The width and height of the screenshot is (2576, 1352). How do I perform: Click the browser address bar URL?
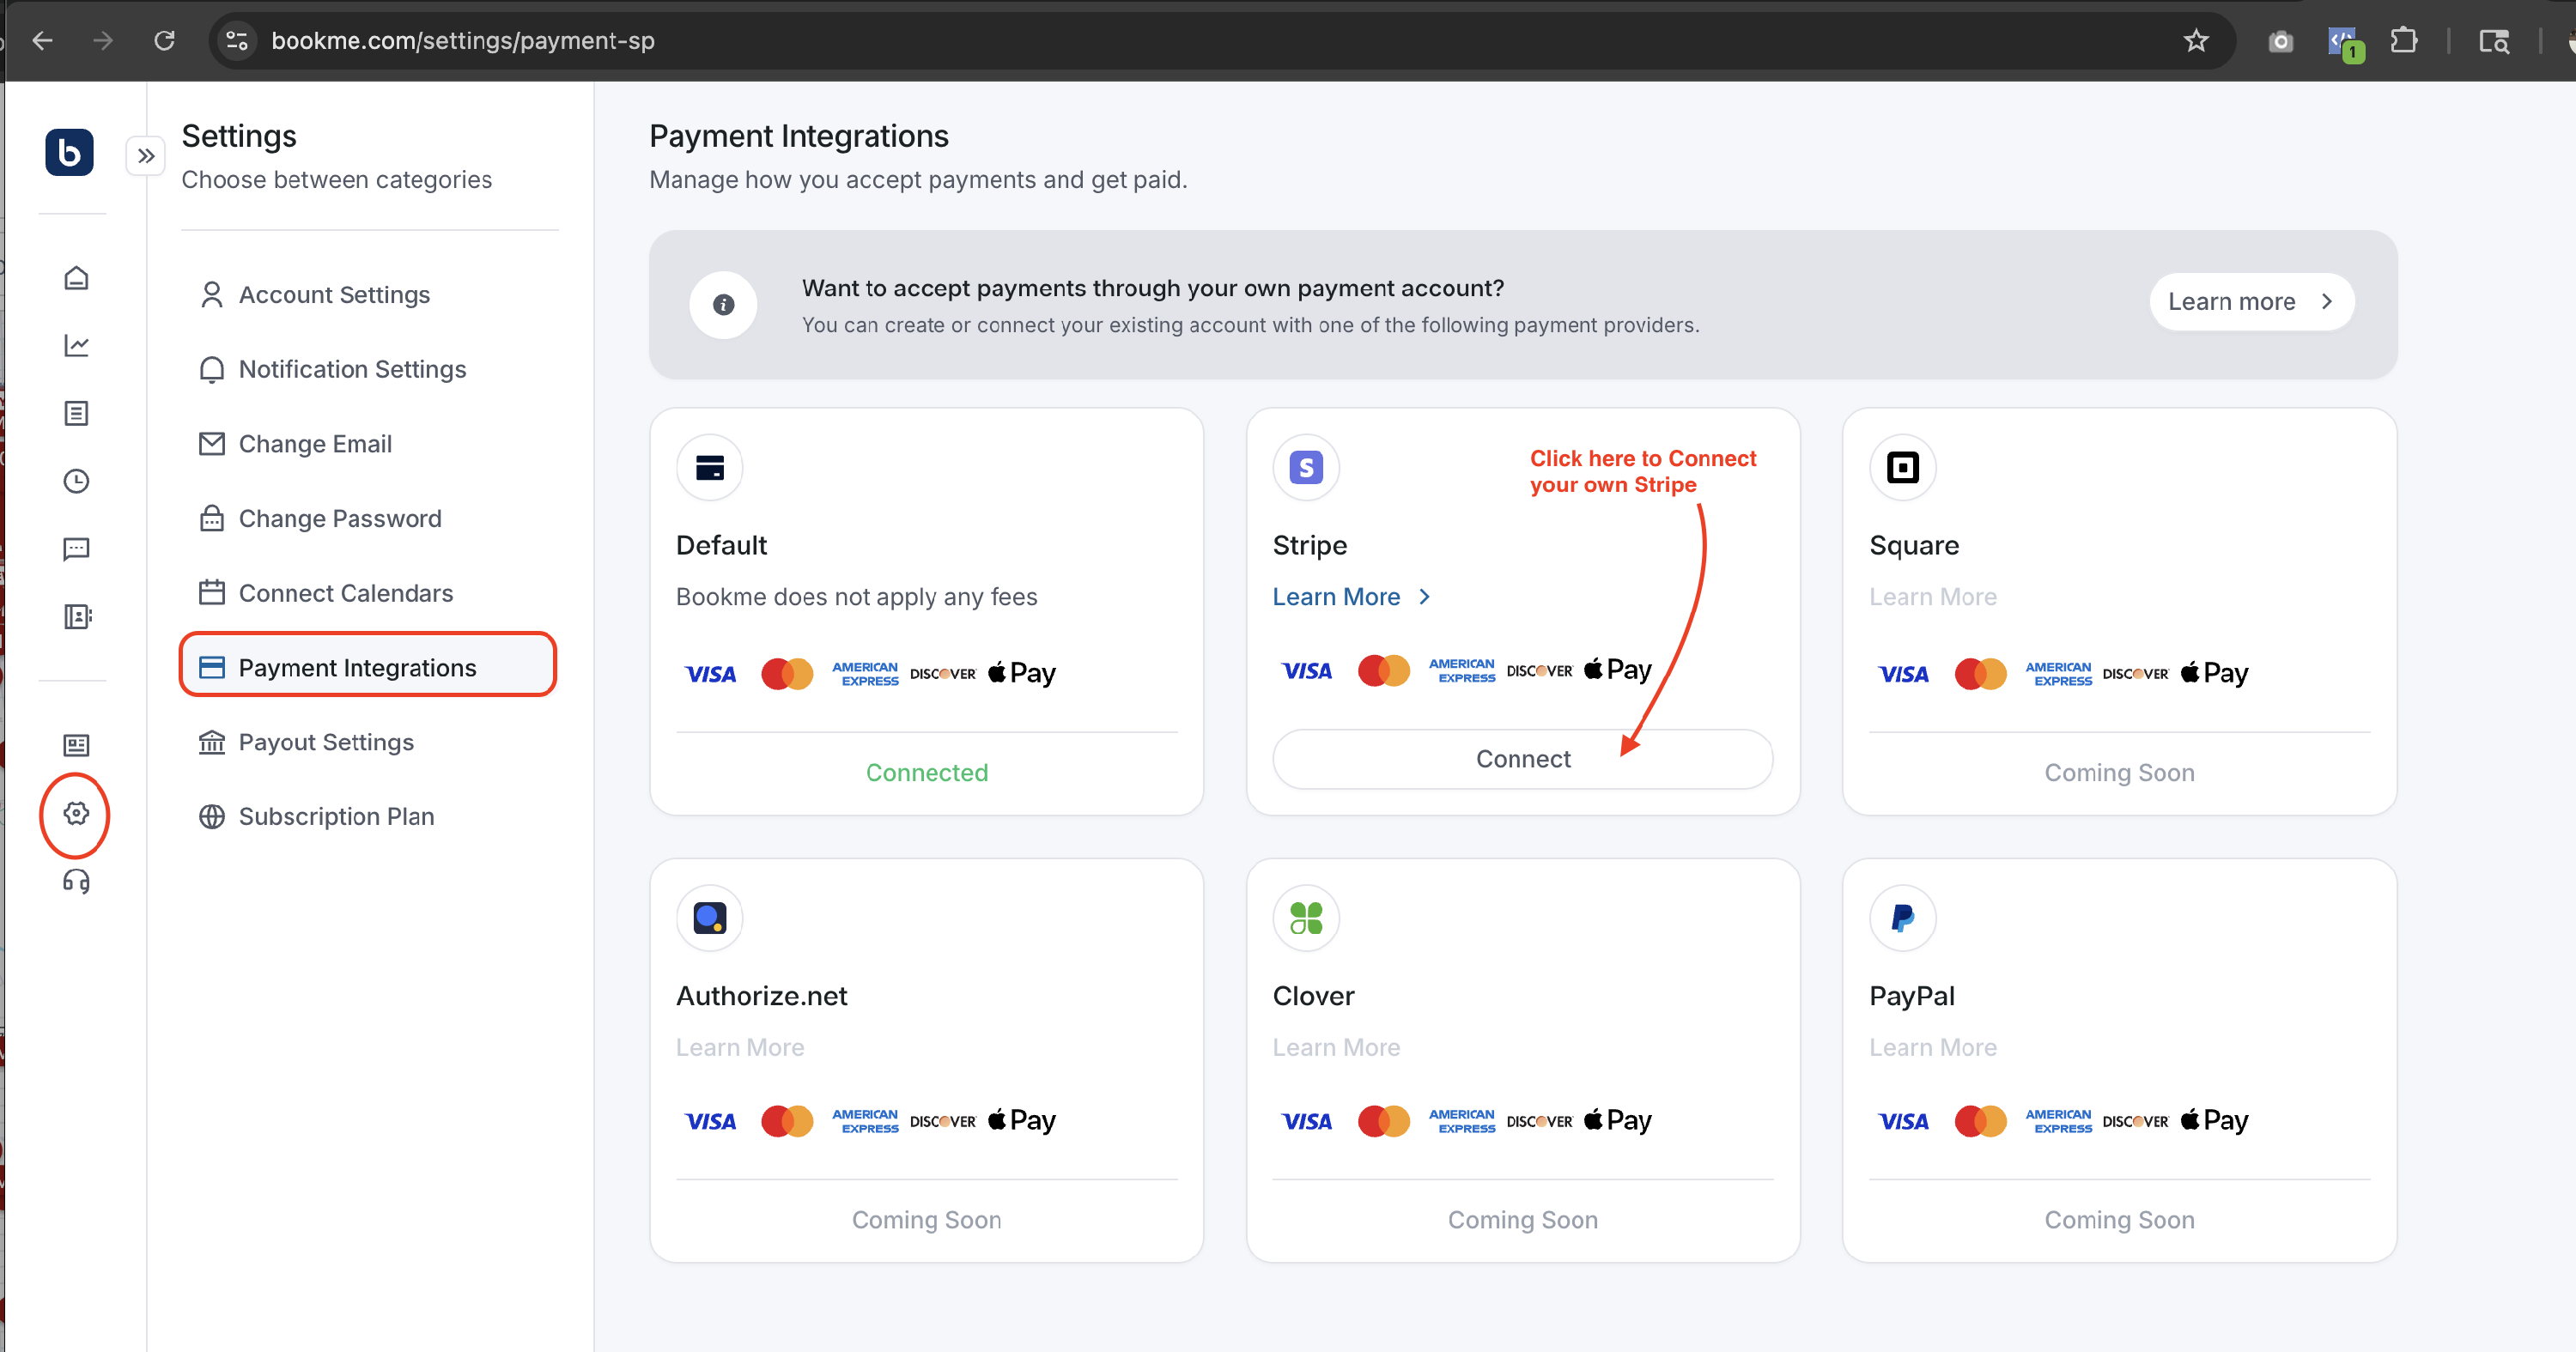pos(462,41)
